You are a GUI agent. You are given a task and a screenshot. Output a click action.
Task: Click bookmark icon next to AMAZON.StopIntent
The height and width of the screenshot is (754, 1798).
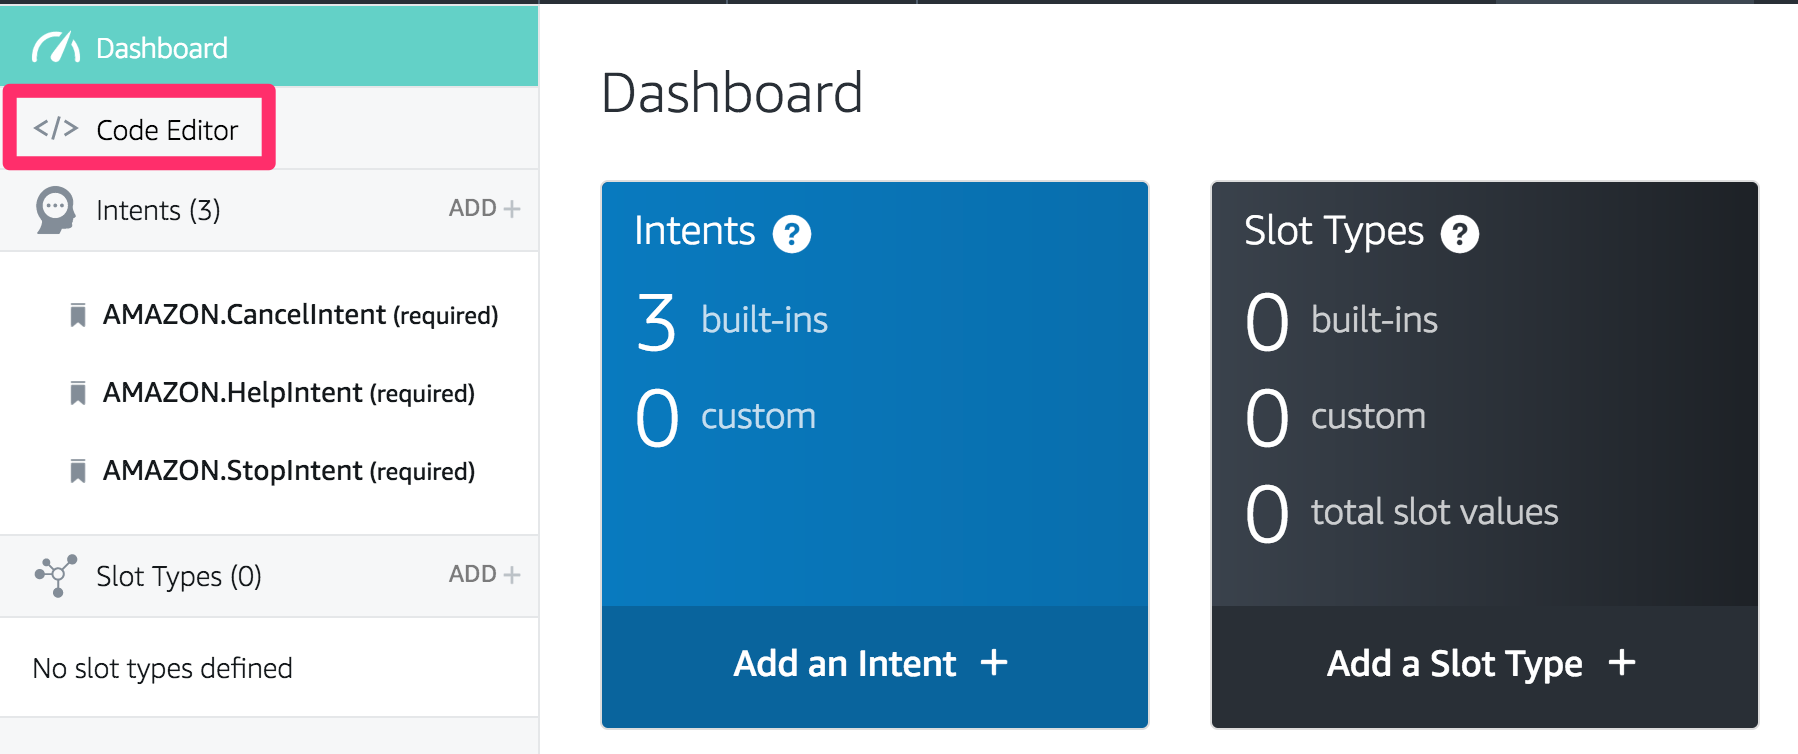click(78, 471)
